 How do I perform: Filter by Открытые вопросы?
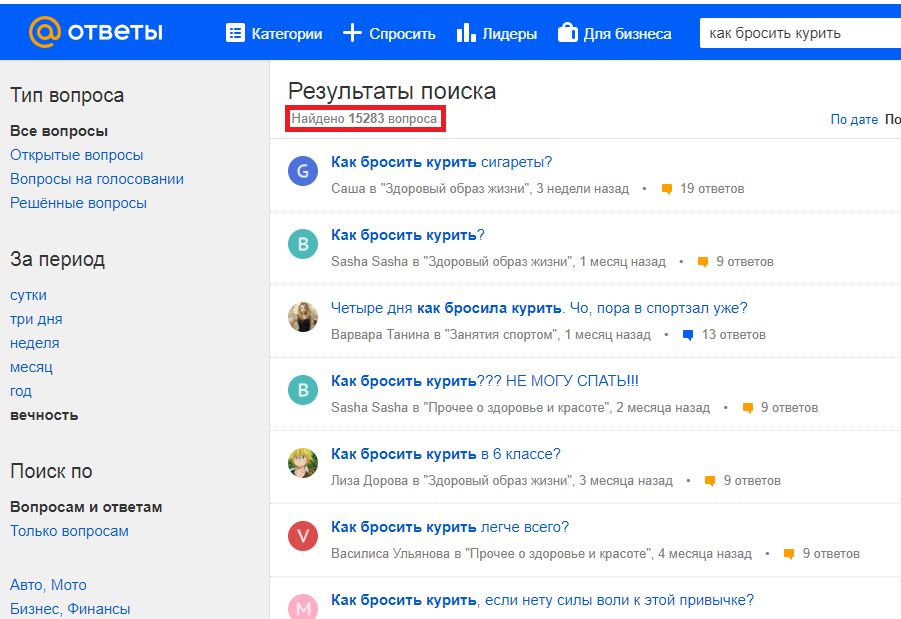[x=76, y=155]
